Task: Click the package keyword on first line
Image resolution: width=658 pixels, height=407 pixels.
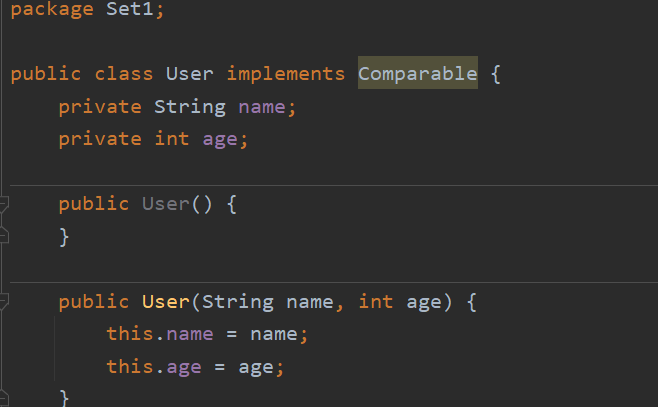Action: pos(52,10)
